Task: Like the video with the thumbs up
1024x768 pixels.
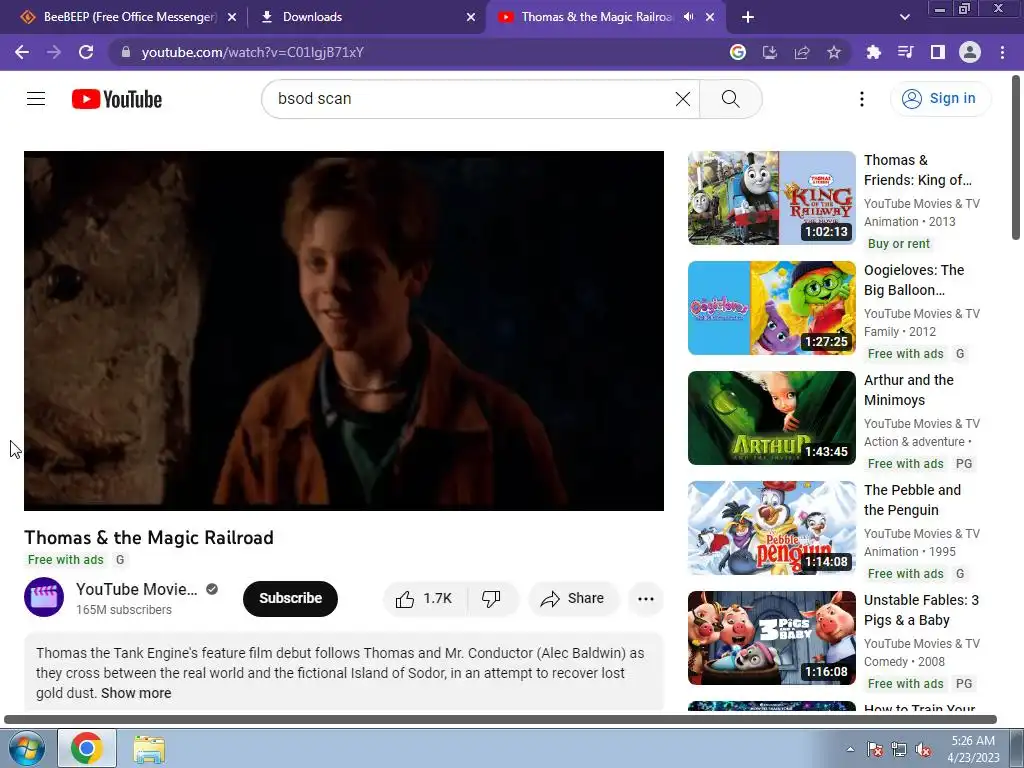Action: click(x=424, y=598)
